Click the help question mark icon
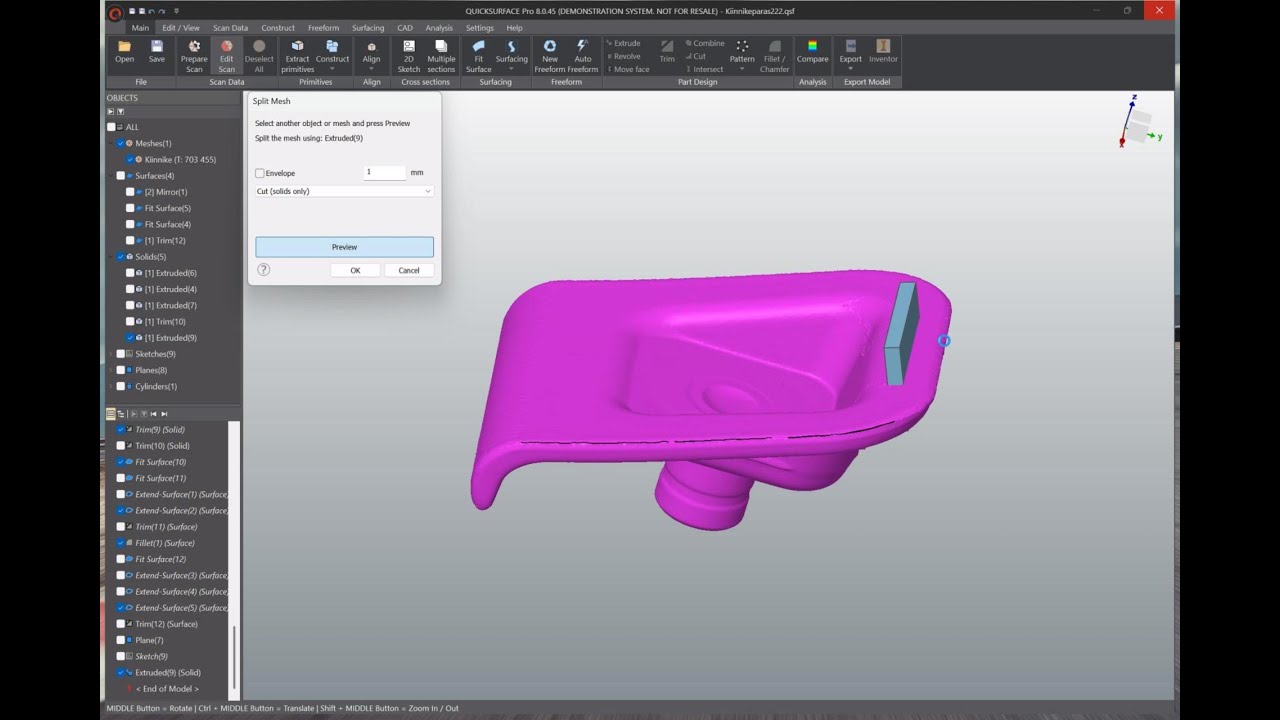The image size is (1280, 720). pos(264,270)
